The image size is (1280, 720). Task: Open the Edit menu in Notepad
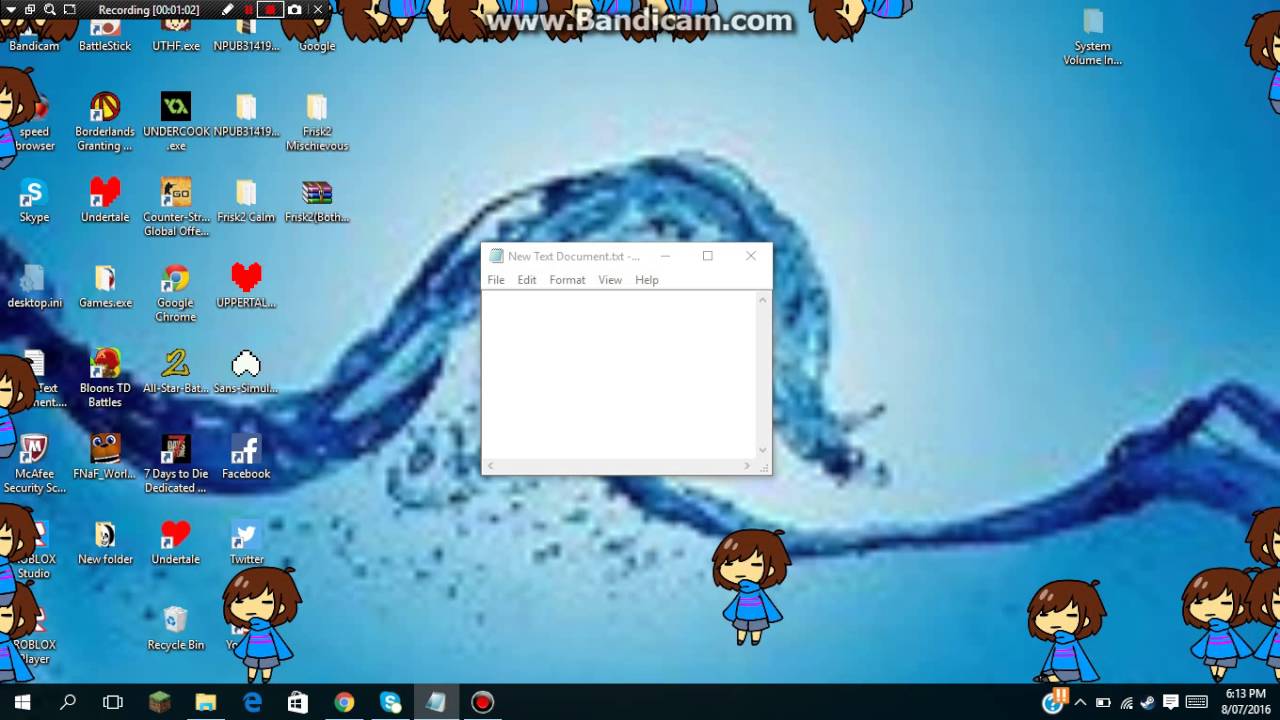[527, 280]
